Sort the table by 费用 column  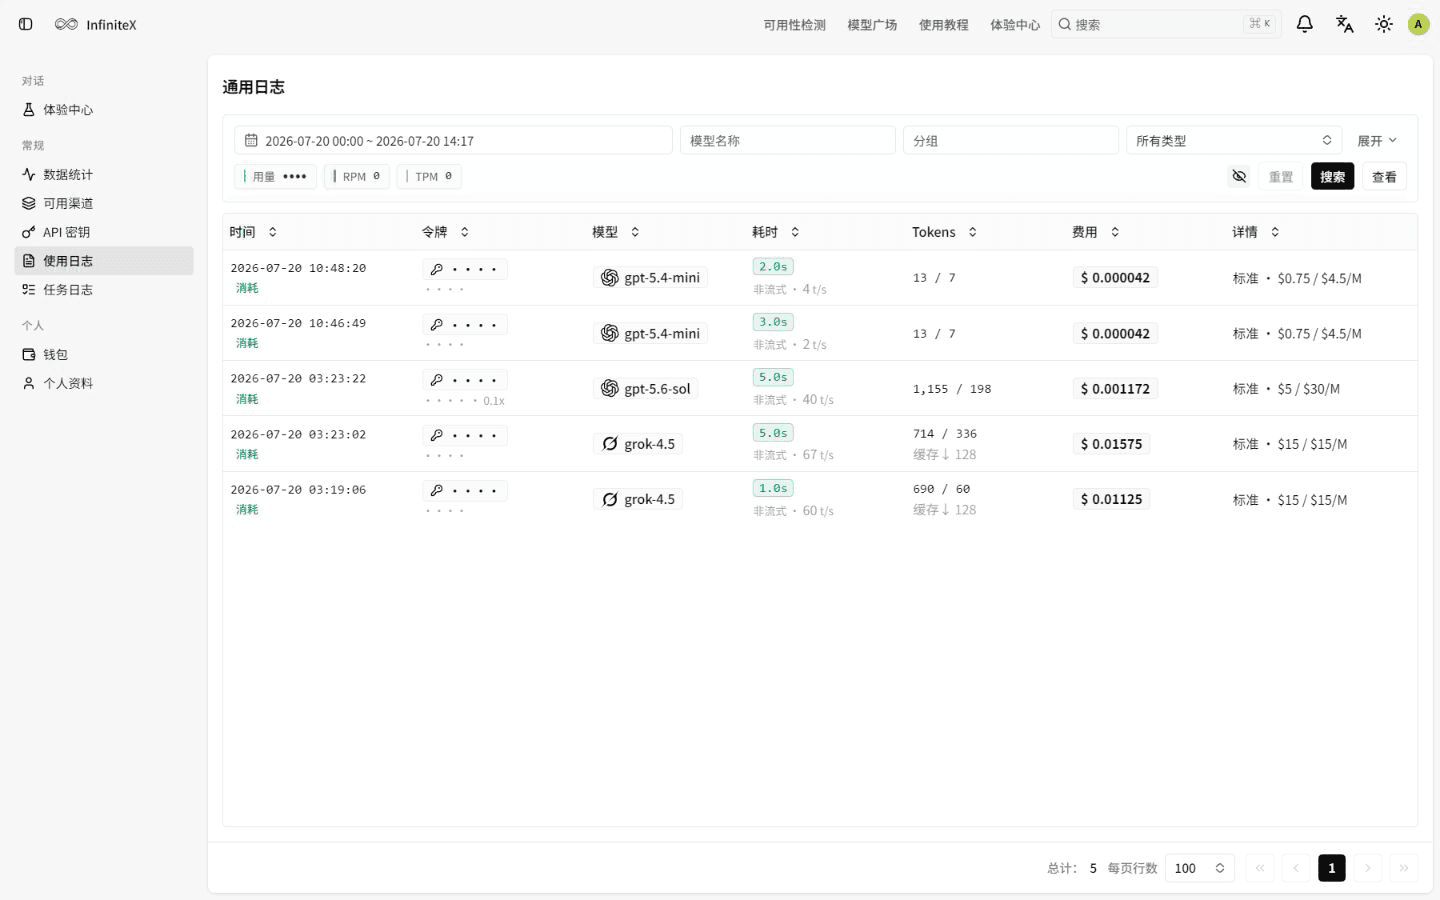point(1095,232)
